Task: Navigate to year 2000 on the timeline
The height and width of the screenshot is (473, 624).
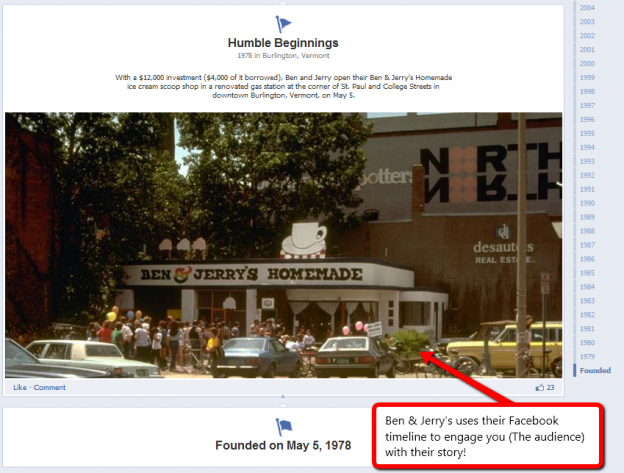Action: tap(587, 64)
